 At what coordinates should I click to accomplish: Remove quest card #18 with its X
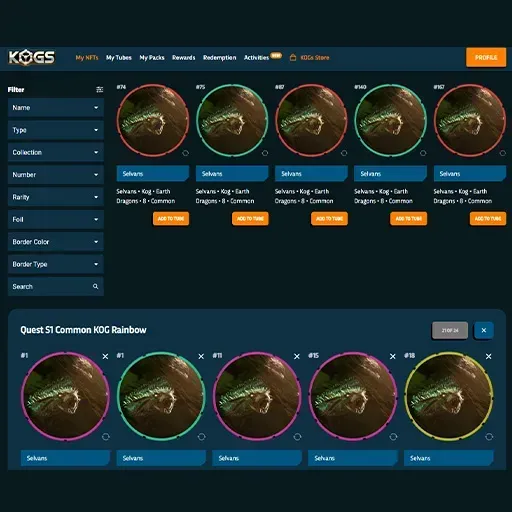coord(488,356)
